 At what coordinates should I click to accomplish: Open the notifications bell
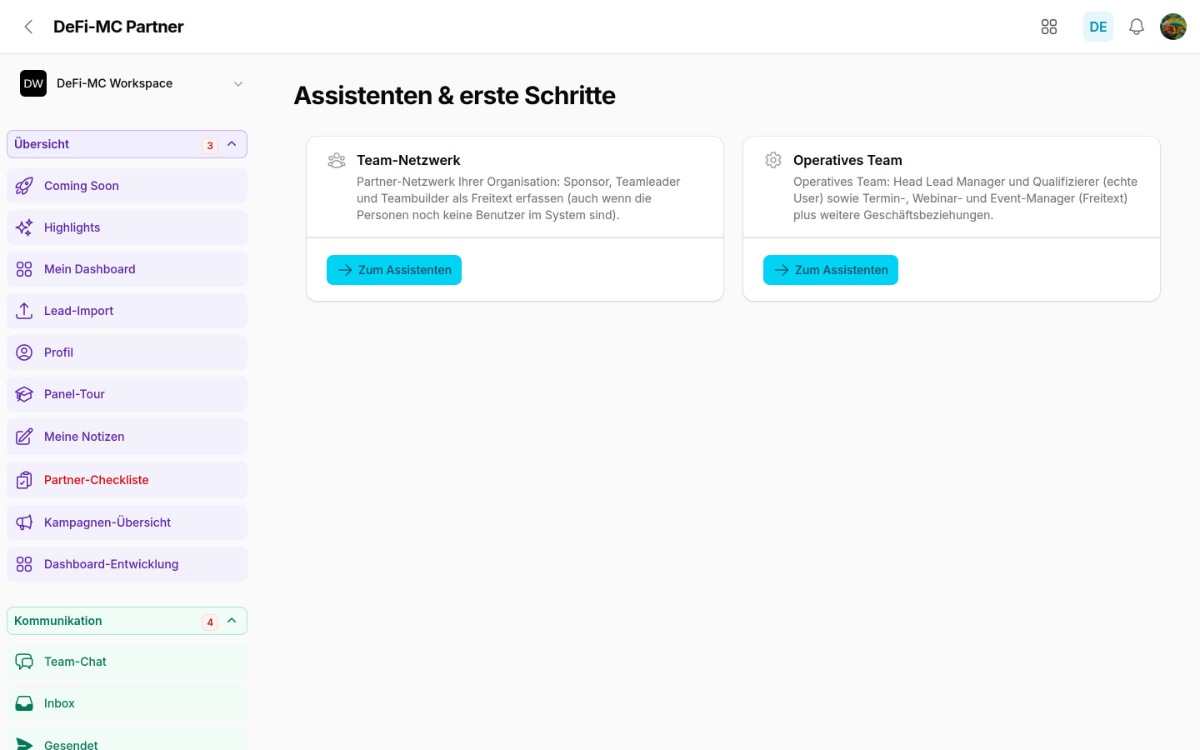1136,27
